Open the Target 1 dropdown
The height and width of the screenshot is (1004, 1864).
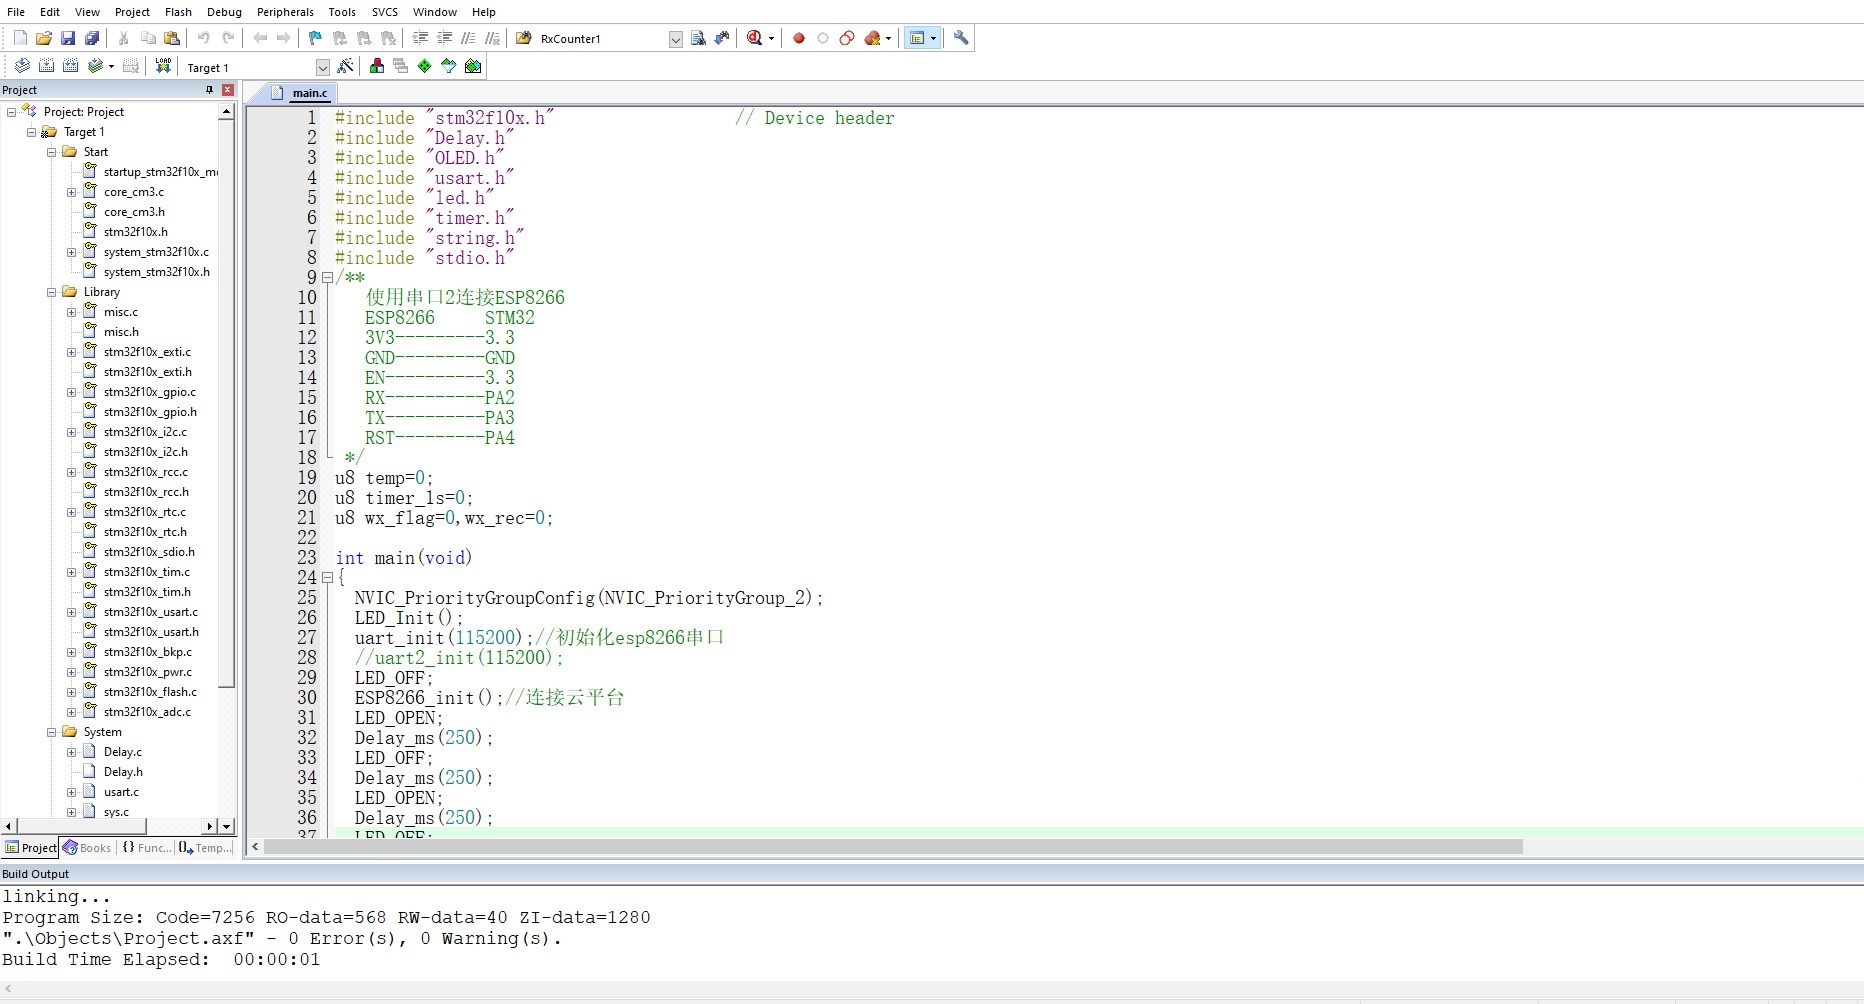(x=322, y=67)
